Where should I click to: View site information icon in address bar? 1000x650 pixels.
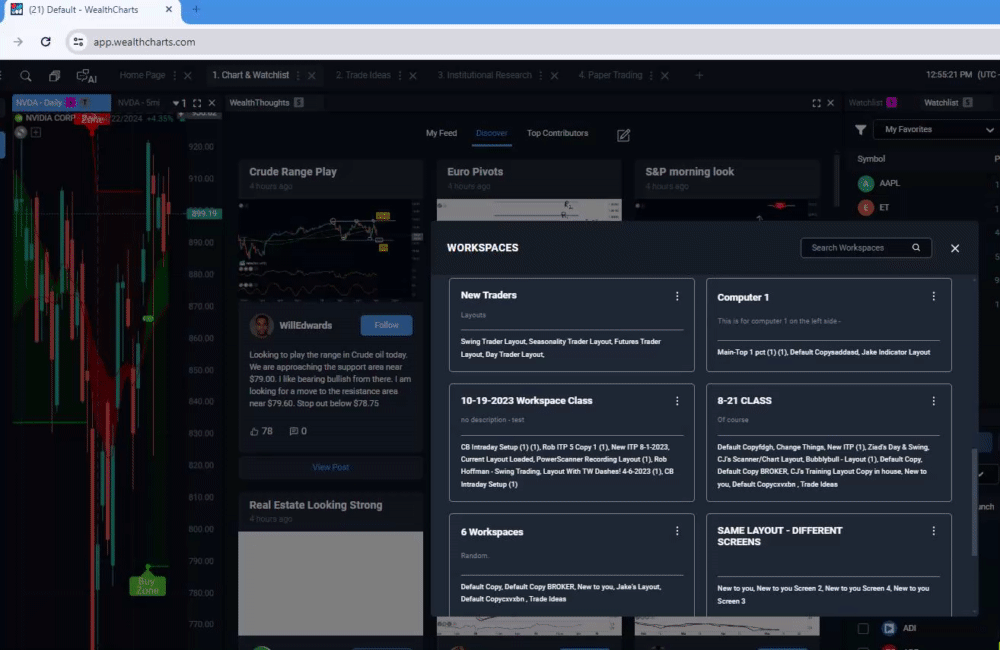pos(78,42)
